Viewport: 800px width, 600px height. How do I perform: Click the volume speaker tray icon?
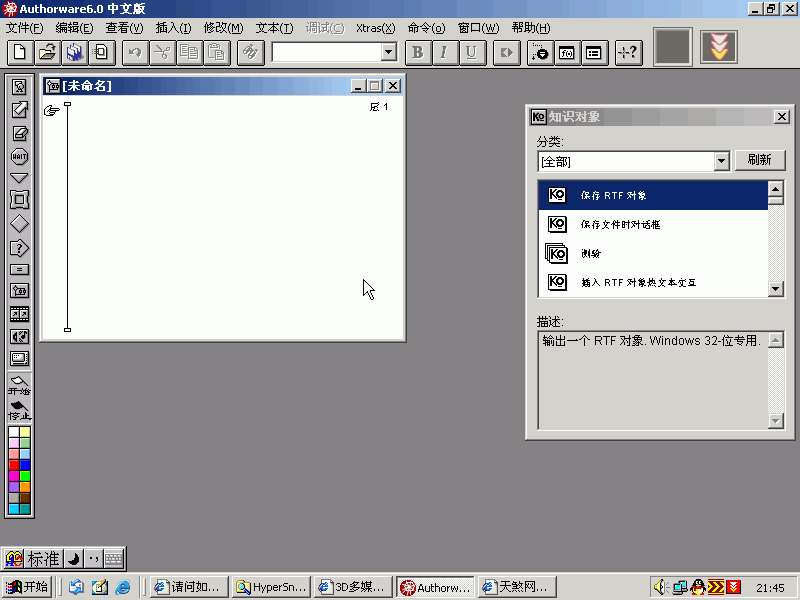click(x=662, y=587)
